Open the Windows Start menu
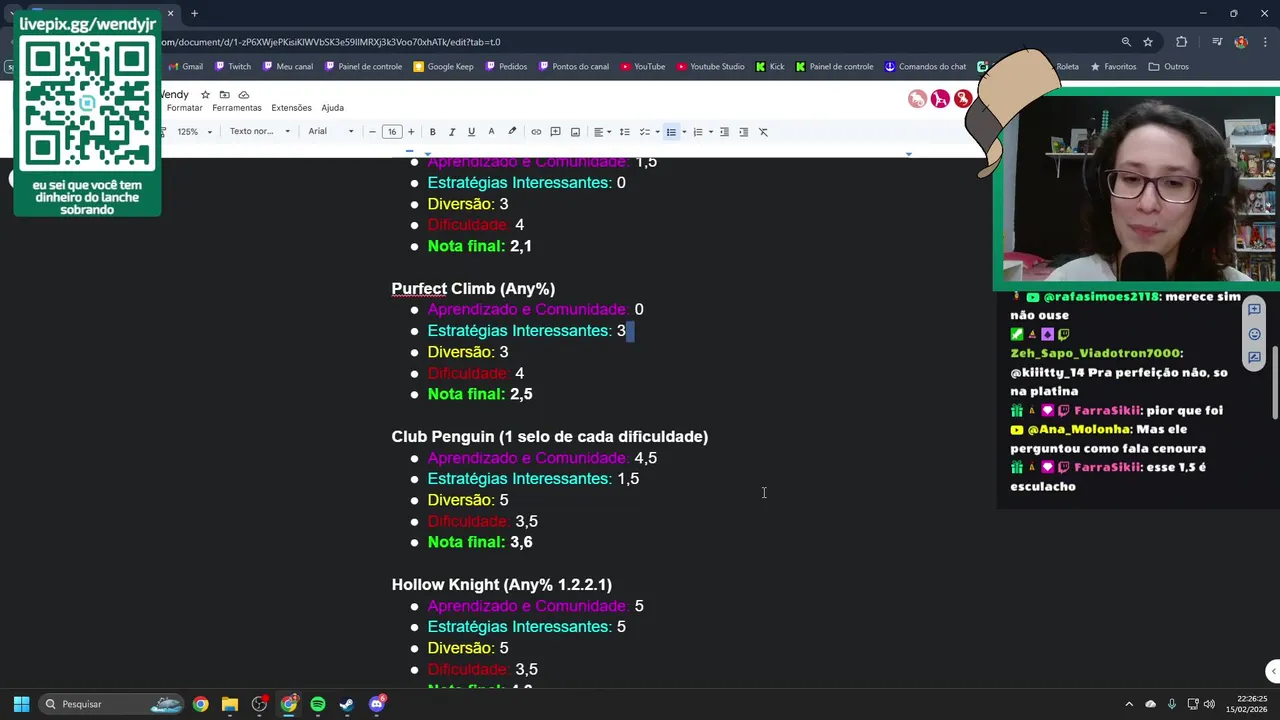Screen dimensions: 1280x720 (21, 704)
